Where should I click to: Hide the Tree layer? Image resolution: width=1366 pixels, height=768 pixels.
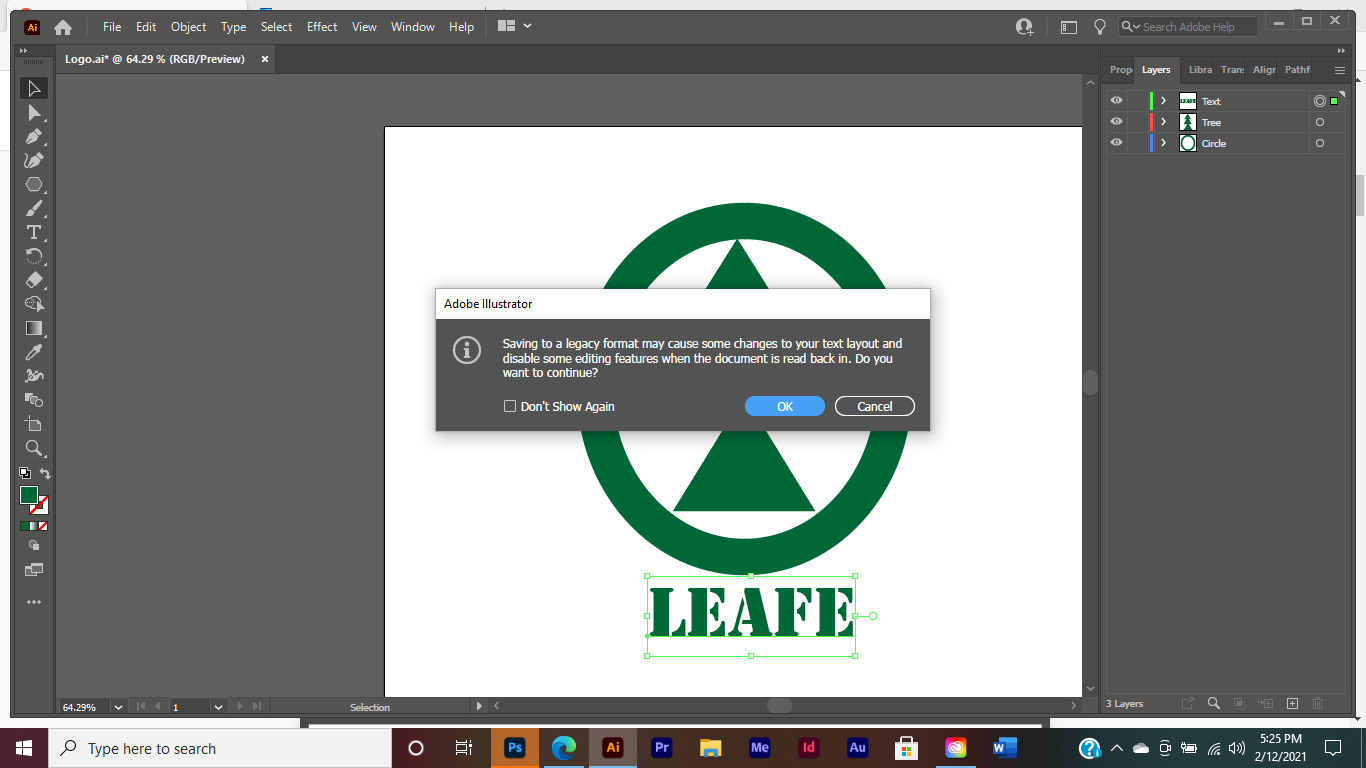pos(1116,121)
